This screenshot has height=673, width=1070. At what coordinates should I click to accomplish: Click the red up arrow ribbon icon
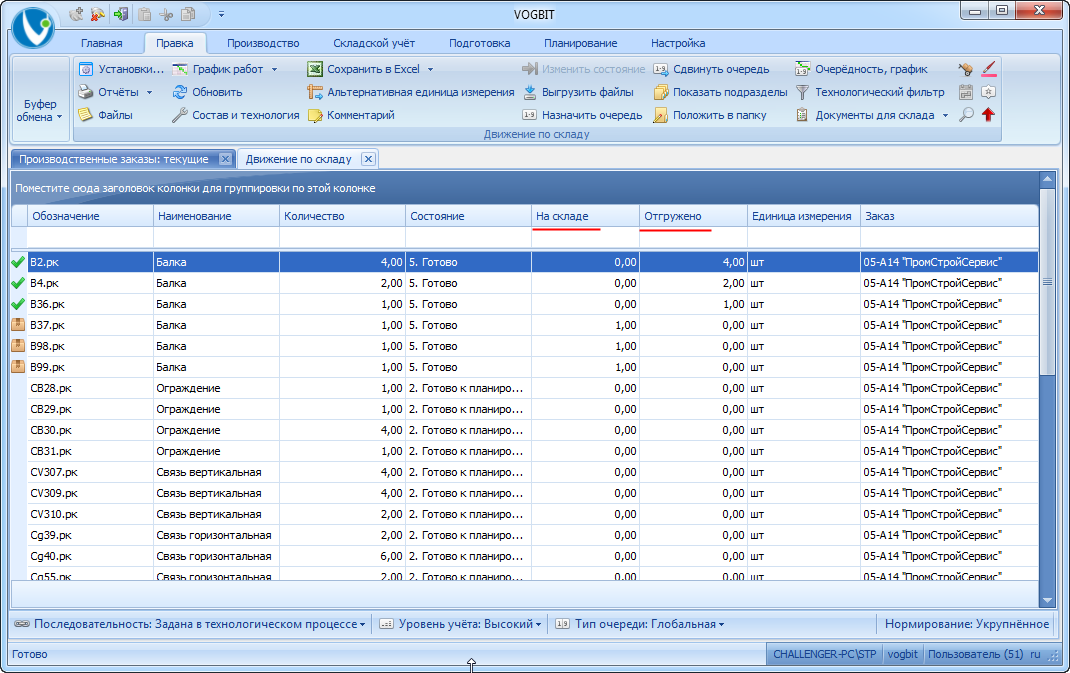pyautogui.click(x=988, y=115)
